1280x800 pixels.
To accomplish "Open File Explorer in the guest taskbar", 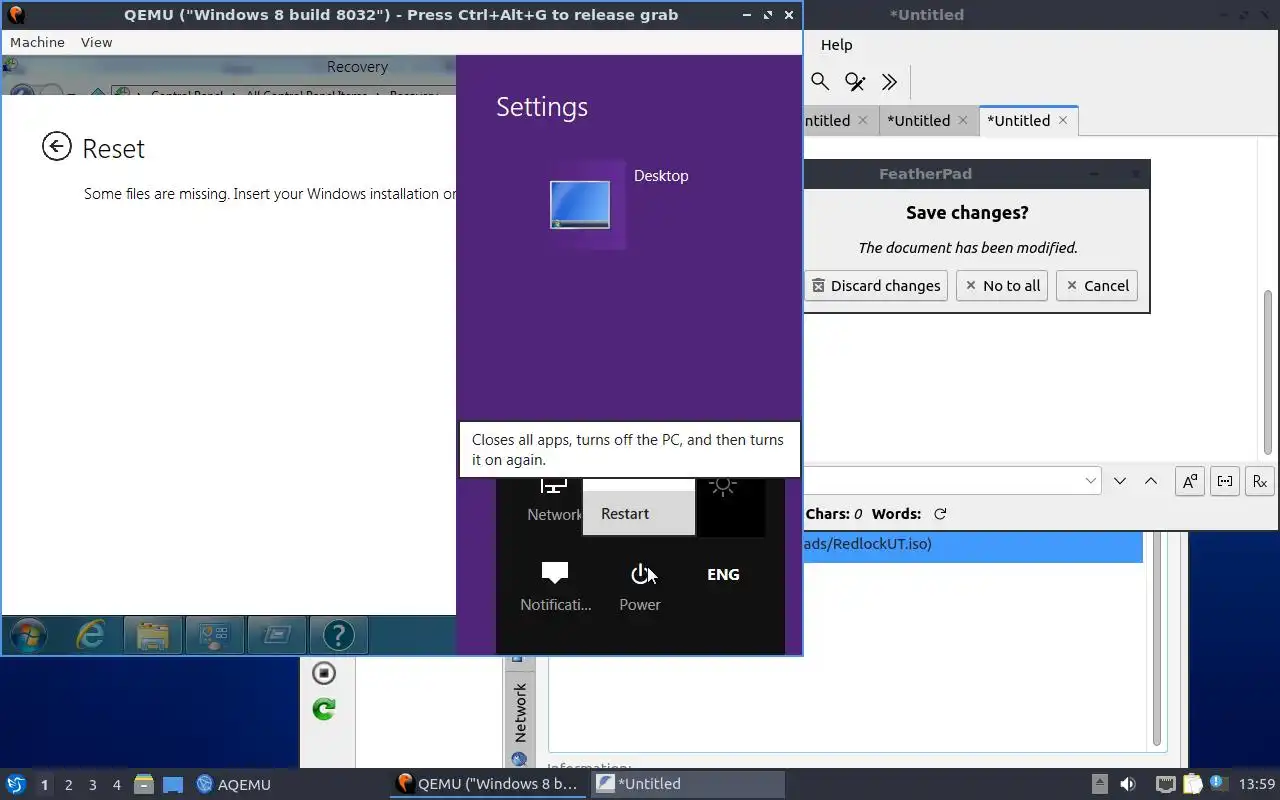I will tap(152, 635).
